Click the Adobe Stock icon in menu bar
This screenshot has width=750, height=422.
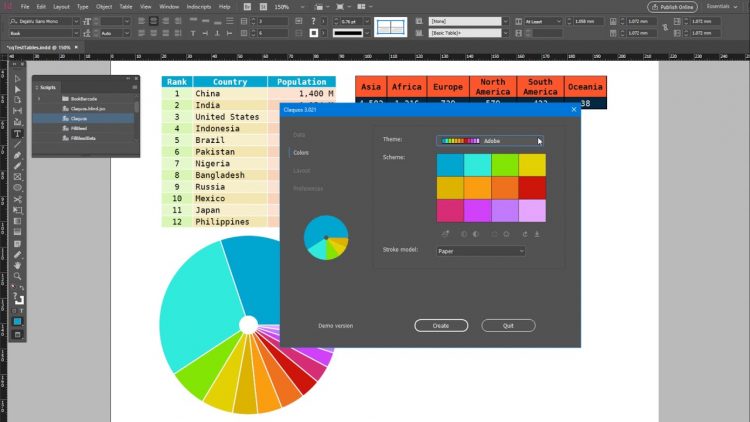(x=264, y=7)
